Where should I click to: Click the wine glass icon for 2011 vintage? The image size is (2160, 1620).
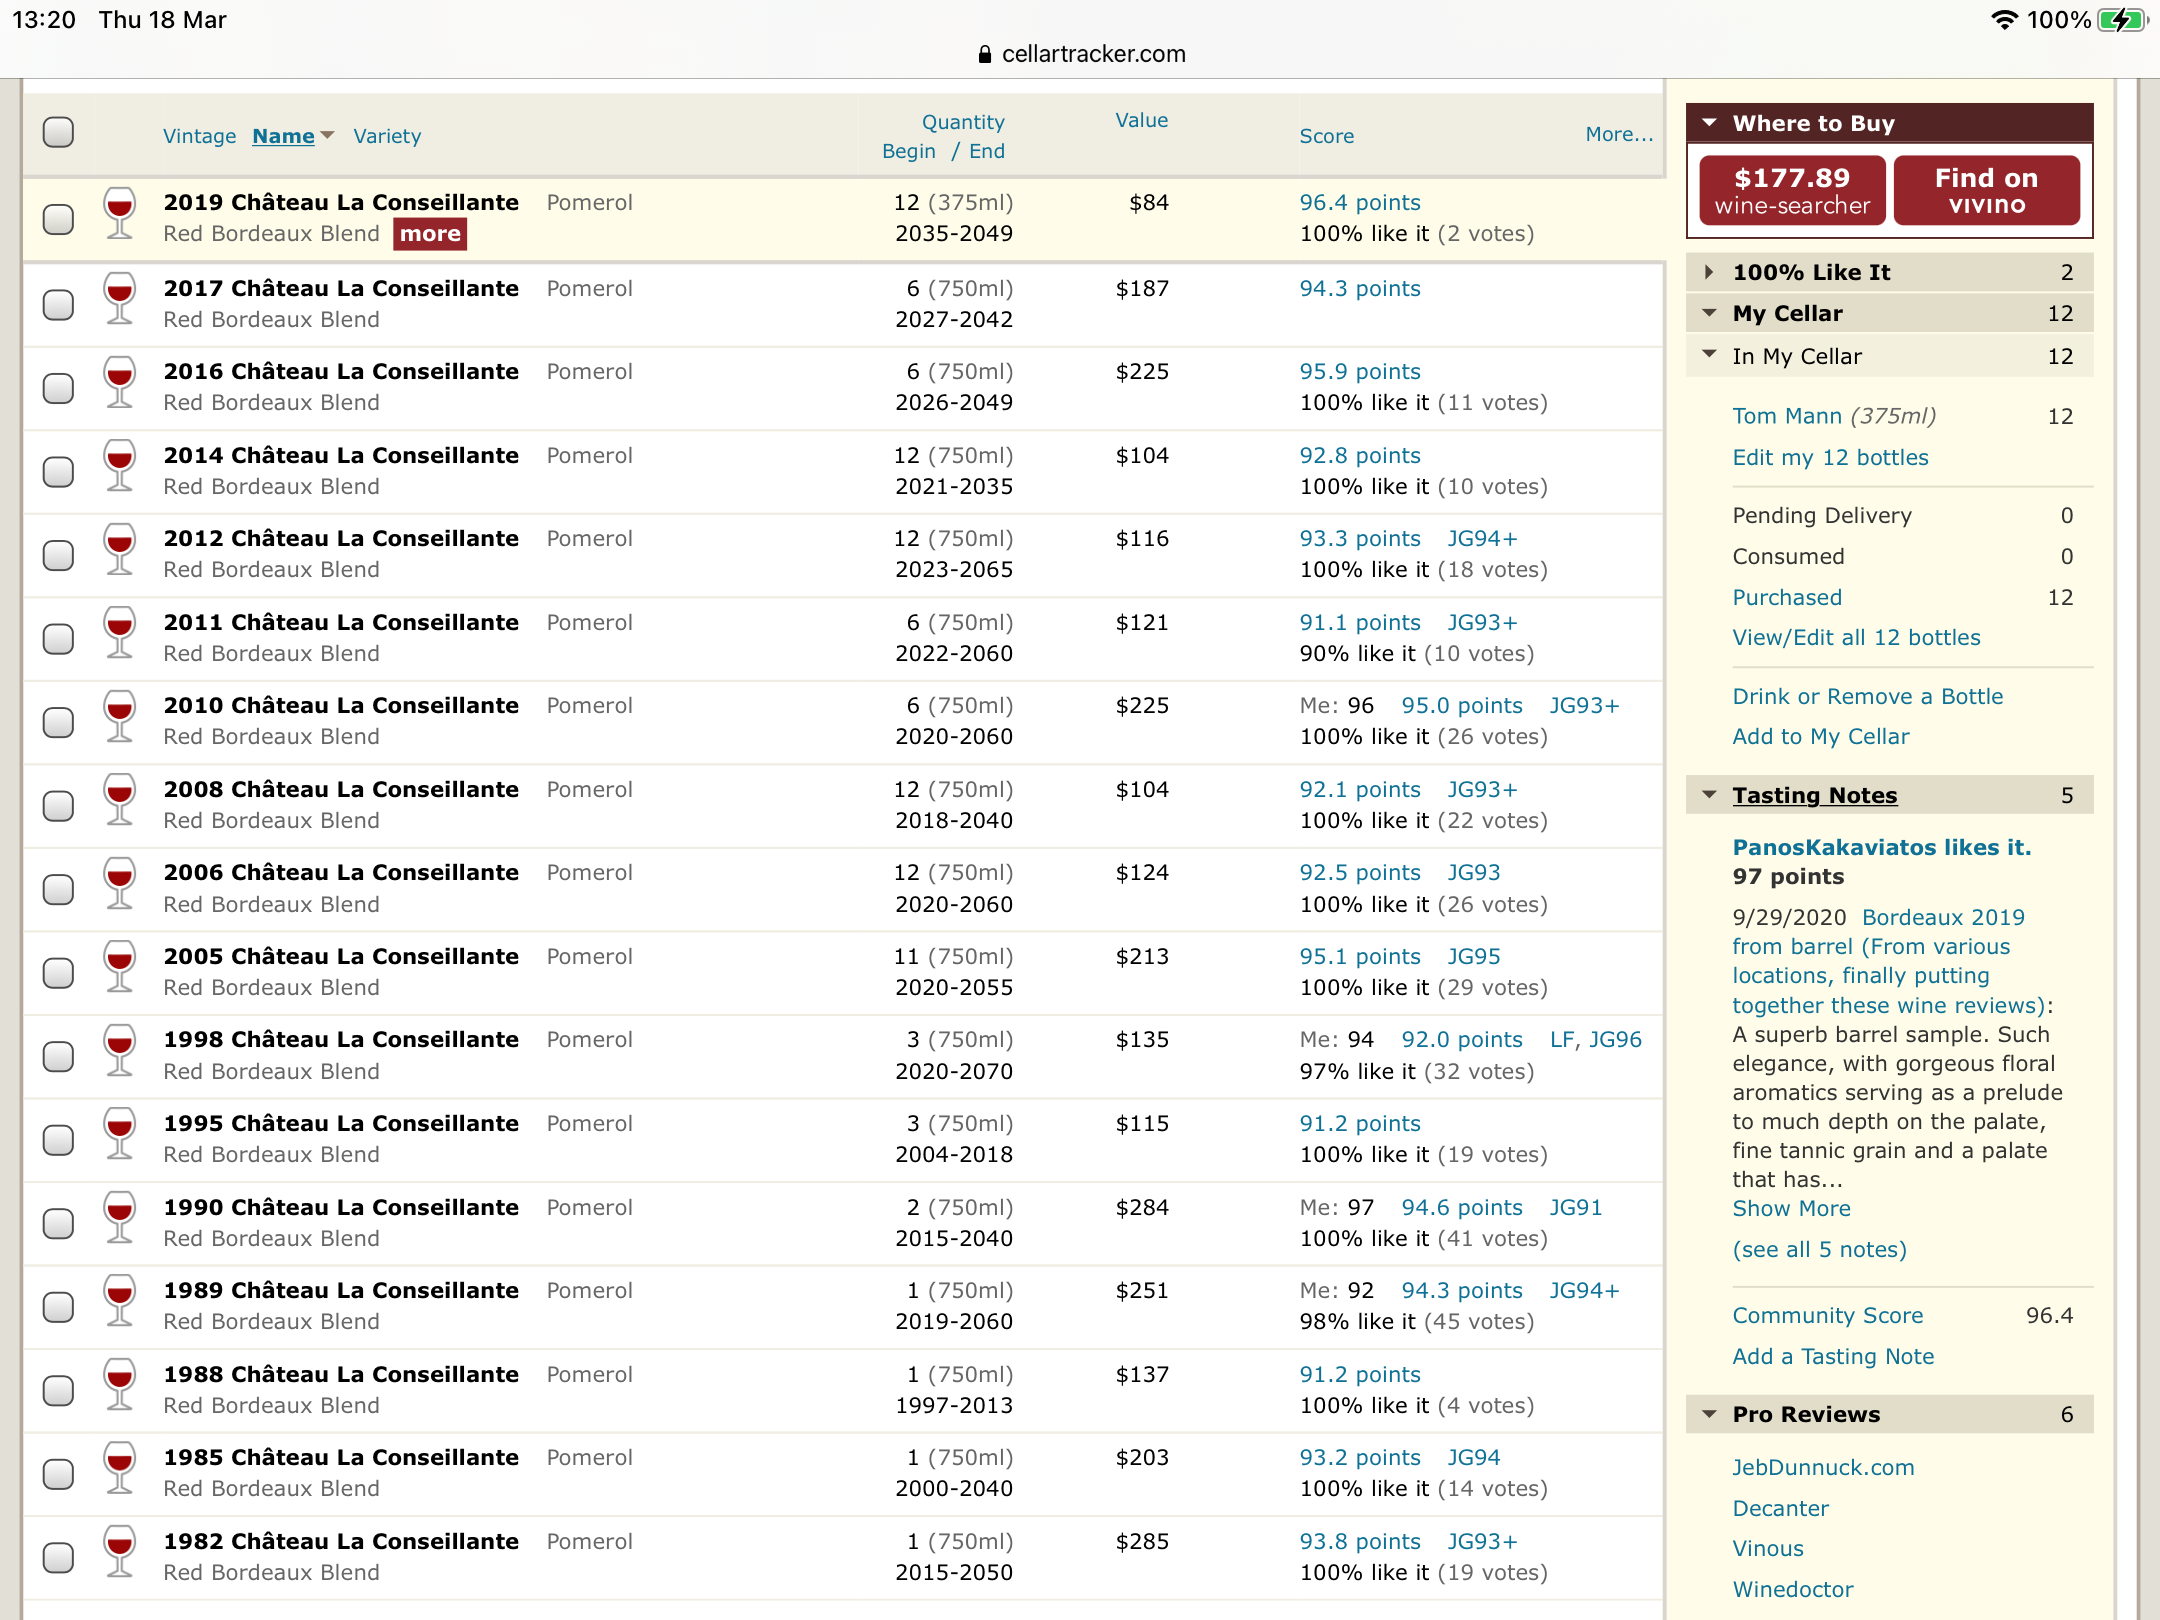pyautogui.click(x=120, y=632)
